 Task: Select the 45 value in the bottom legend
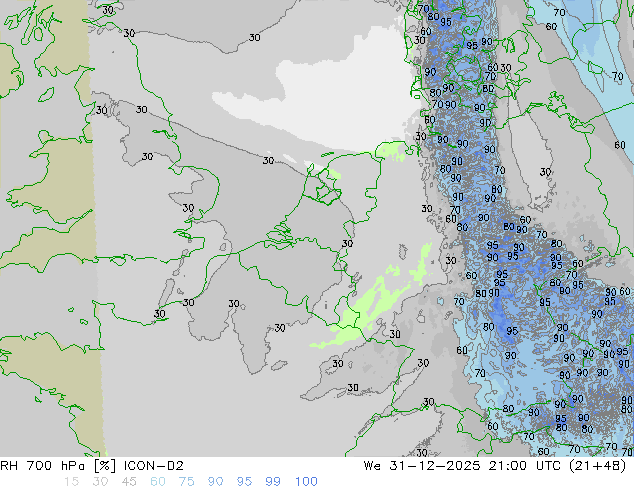(x=129, y=482)
